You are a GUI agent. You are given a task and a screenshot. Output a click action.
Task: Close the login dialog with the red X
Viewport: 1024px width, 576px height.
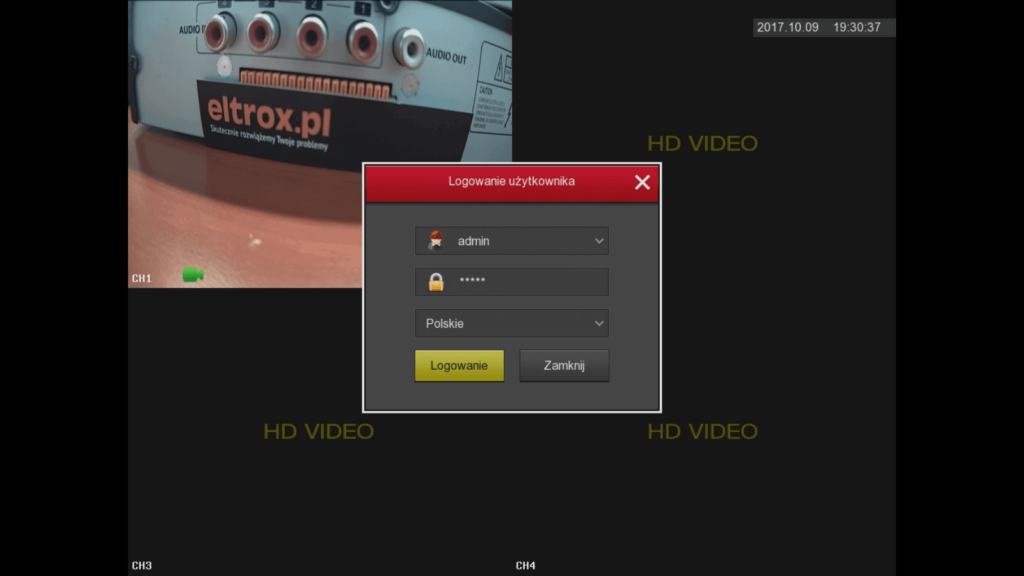click(642, 182)
